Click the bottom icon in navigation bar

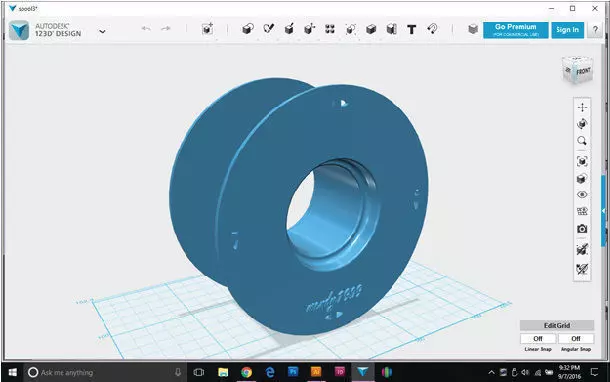(582, 268)
